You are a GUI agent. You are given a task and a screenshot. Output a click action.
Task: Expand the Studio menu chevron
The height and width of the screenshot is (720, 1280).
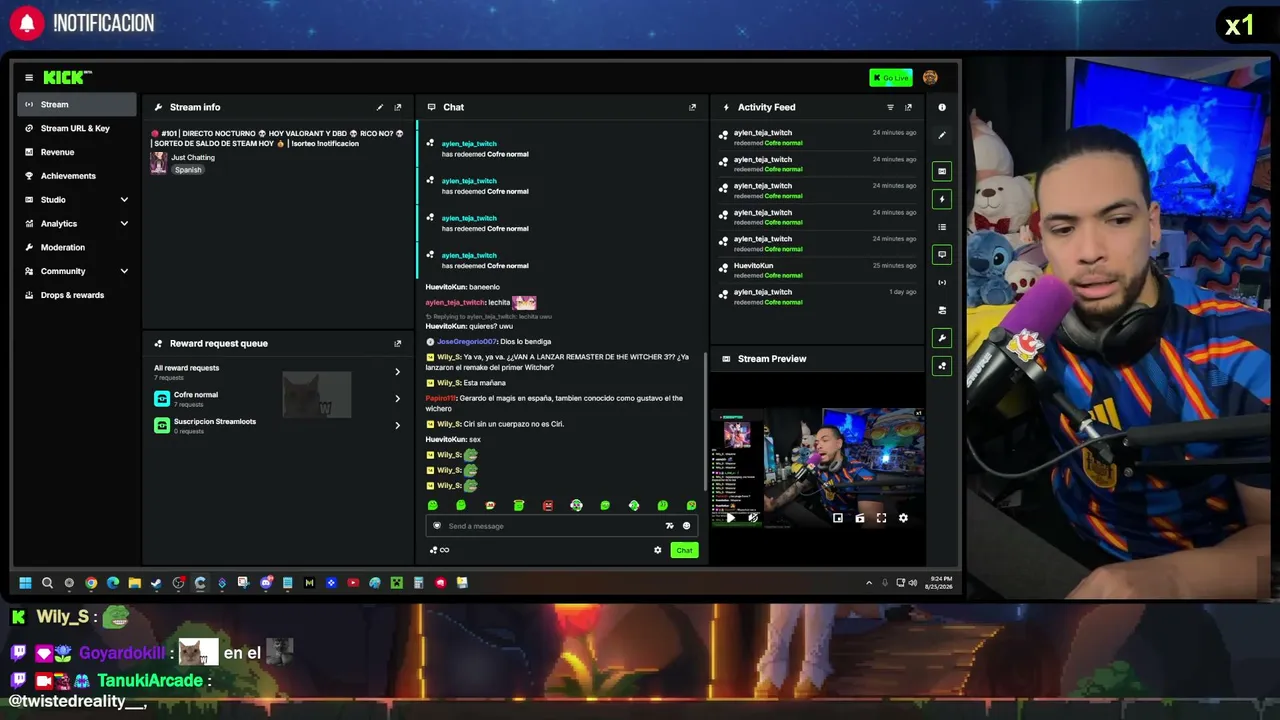pos(124,200)
